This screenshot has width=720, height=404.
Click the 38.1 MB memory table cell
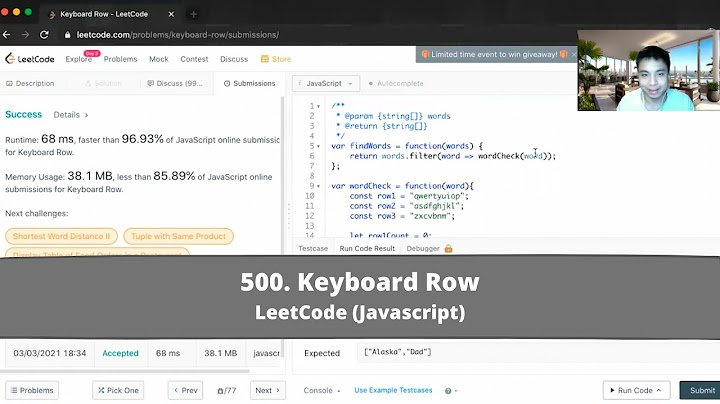point(220,353)
